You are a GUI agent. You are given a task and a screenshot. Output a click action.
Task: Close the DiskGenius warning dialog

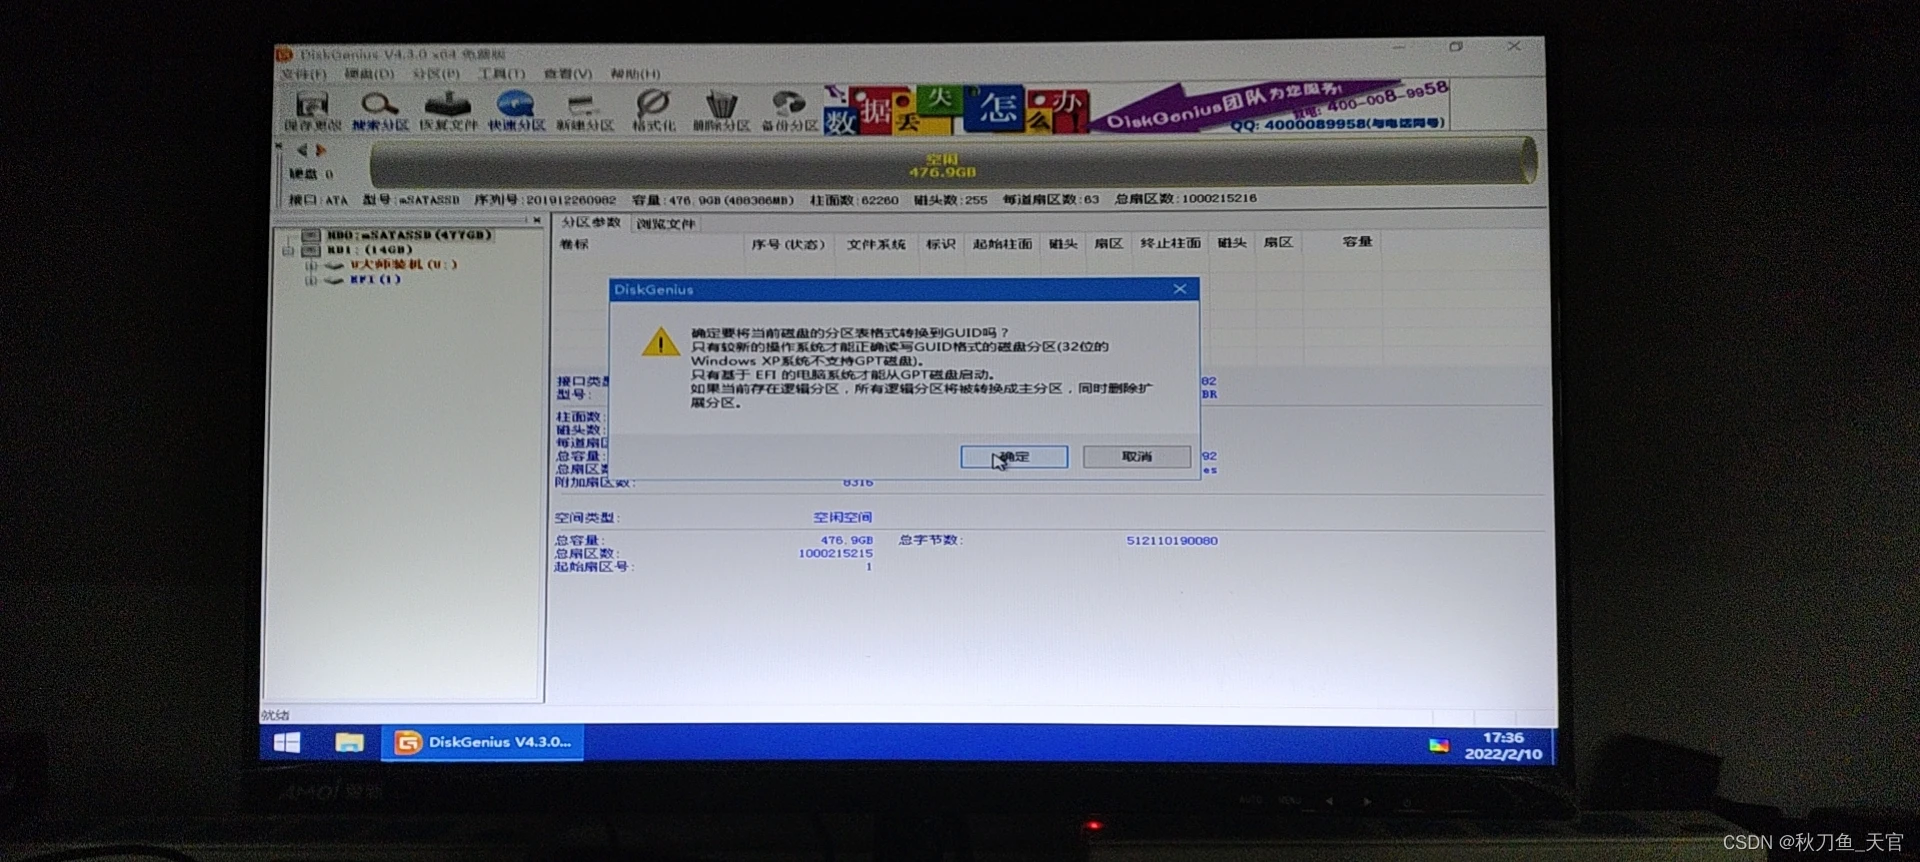(x=1180, y=289)
